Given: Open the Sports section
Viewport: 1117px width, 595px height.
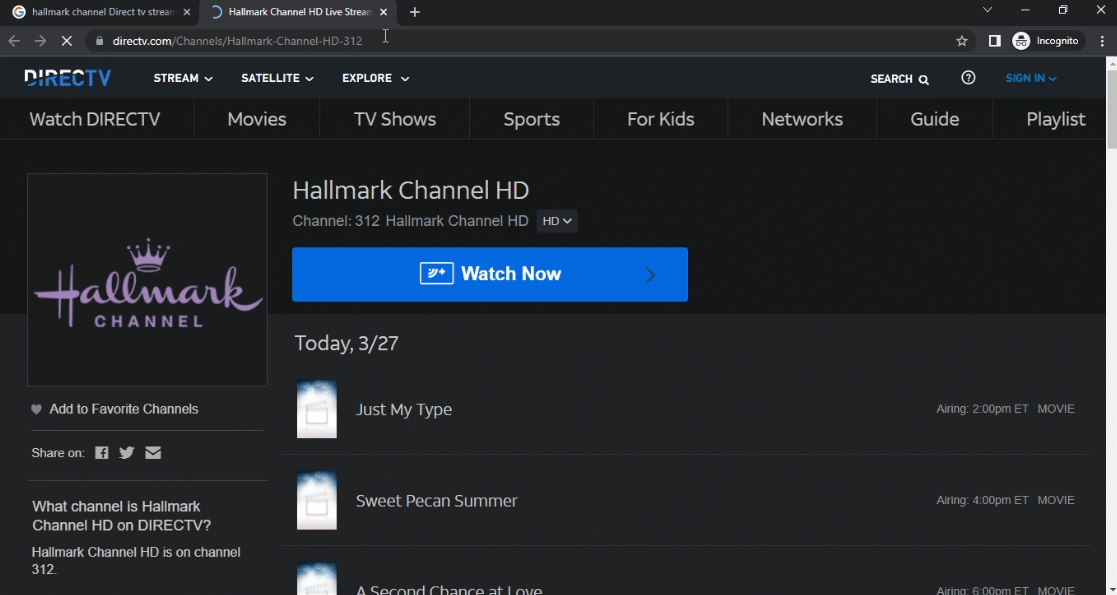Looking at the screenshot, I should point(531,119).
